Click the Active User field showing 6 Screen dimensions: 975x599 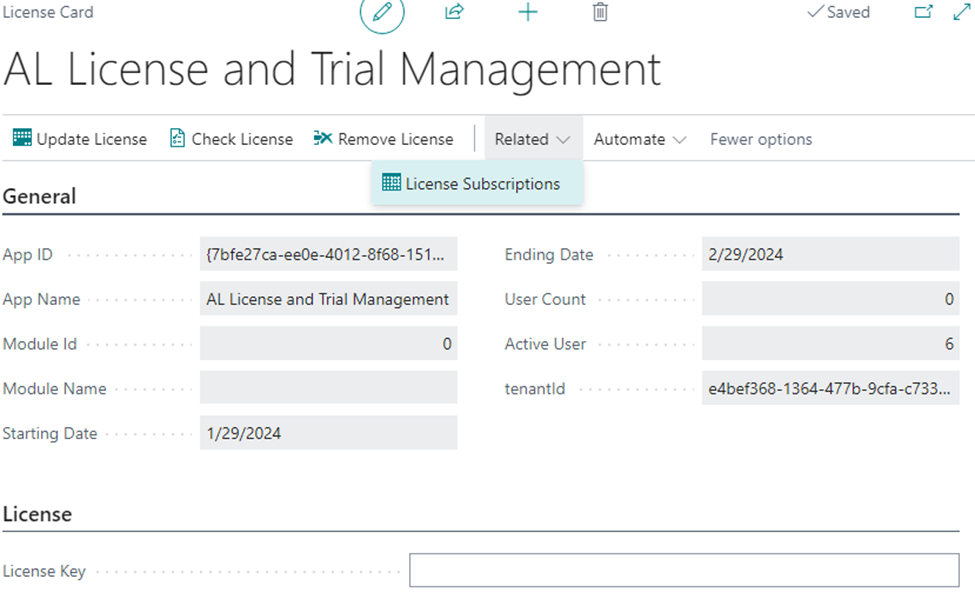831,343
